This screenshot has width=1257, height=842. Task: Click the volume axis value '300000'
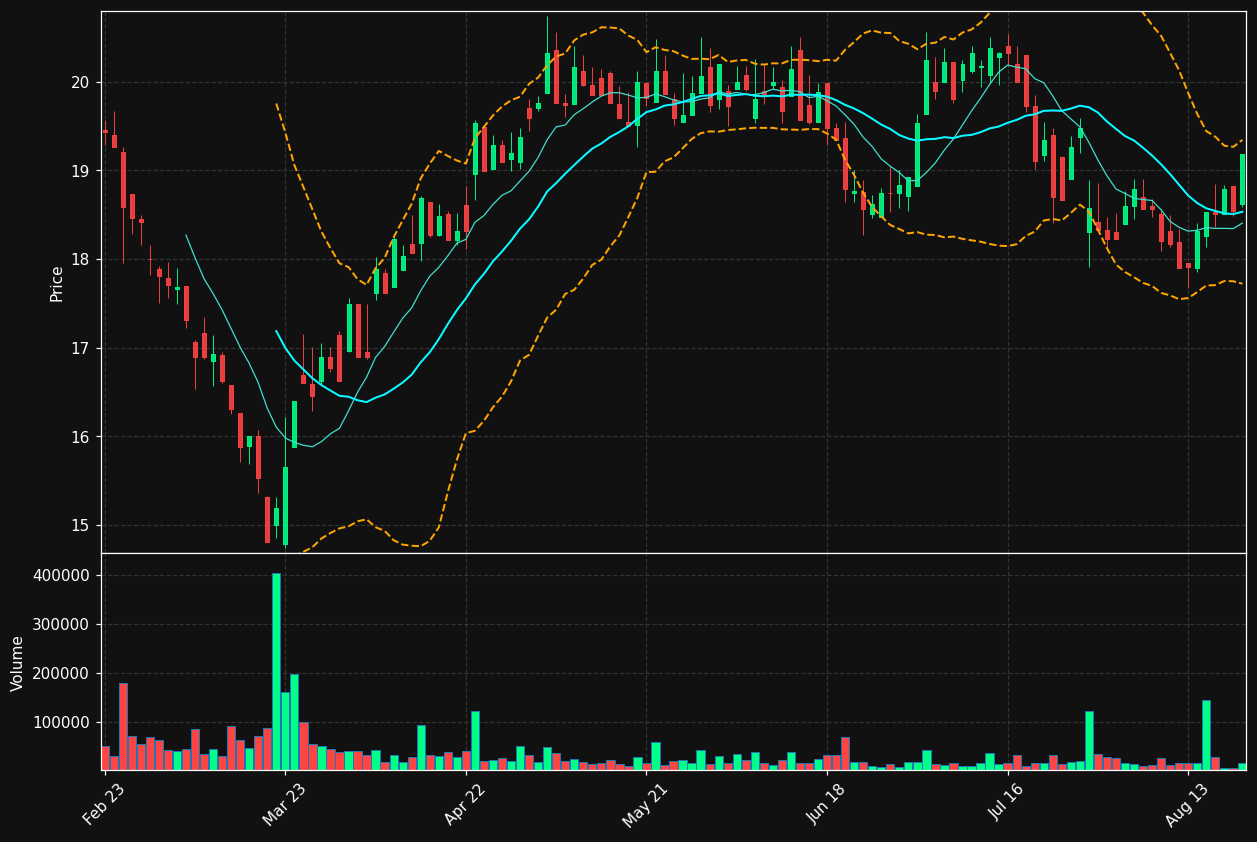pos(62,625)
